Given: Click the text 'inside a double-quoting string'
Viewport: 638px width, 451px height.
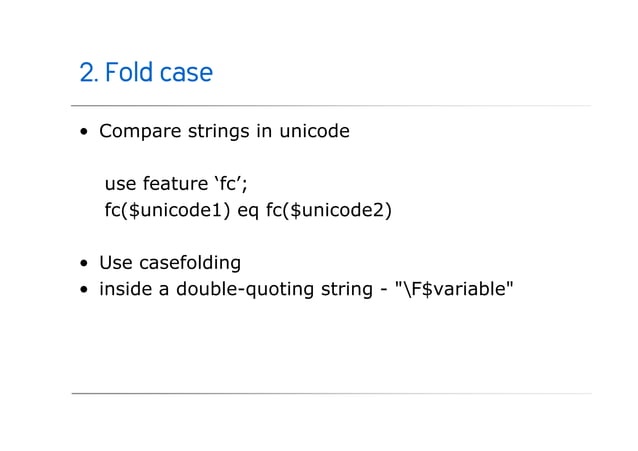Looking at the screenshot, I should [x=236, y=289].
